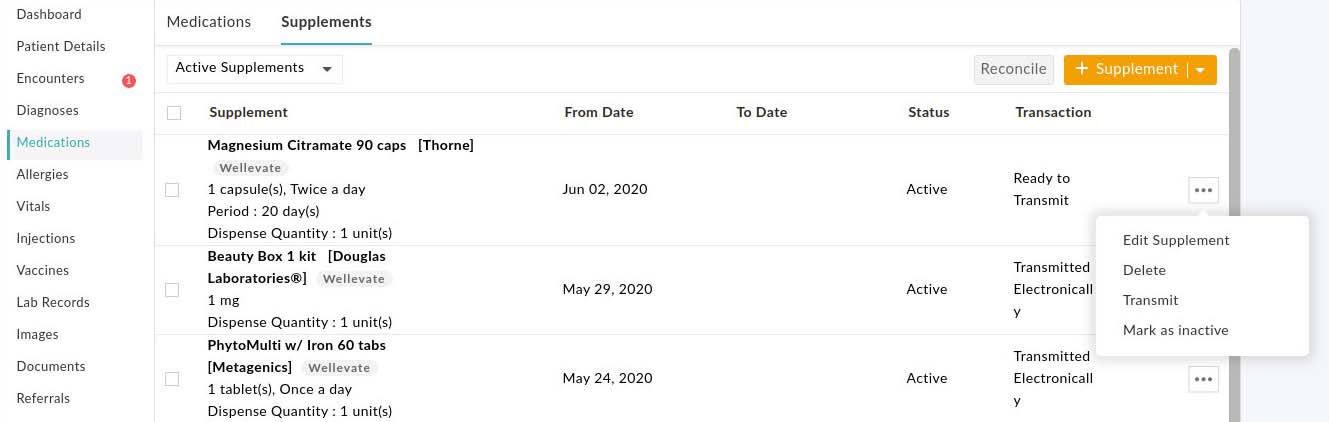1329x422 pixels.
Task: Toggle the select-all supplements checkbox
Action: (174, 113)
